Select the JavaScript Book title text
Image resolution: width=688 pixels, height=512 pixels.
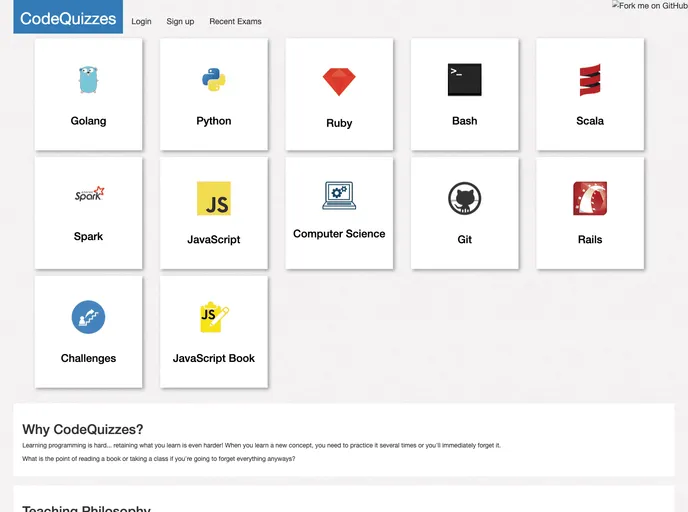[214, 358]
